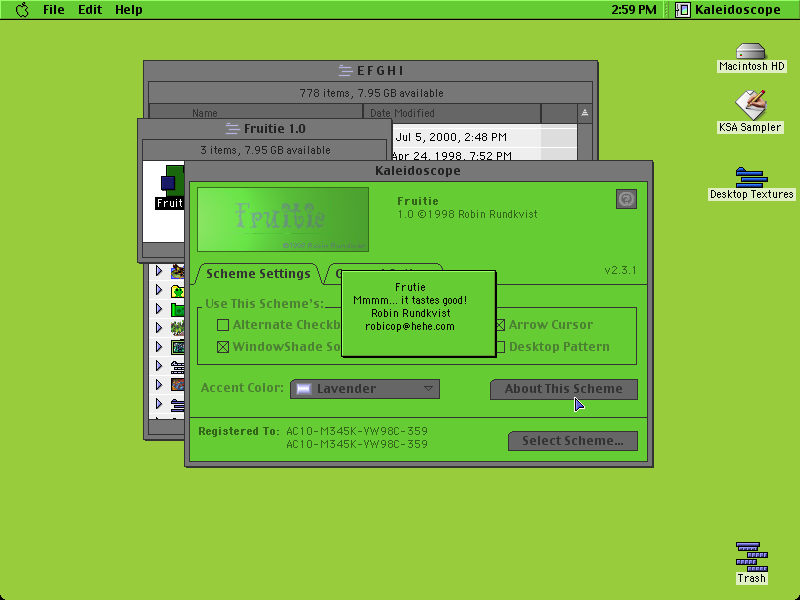The image size is (800, 600).
Task: Toggle the Desktop Pattern checkbox
Action: tap(500, 347)
